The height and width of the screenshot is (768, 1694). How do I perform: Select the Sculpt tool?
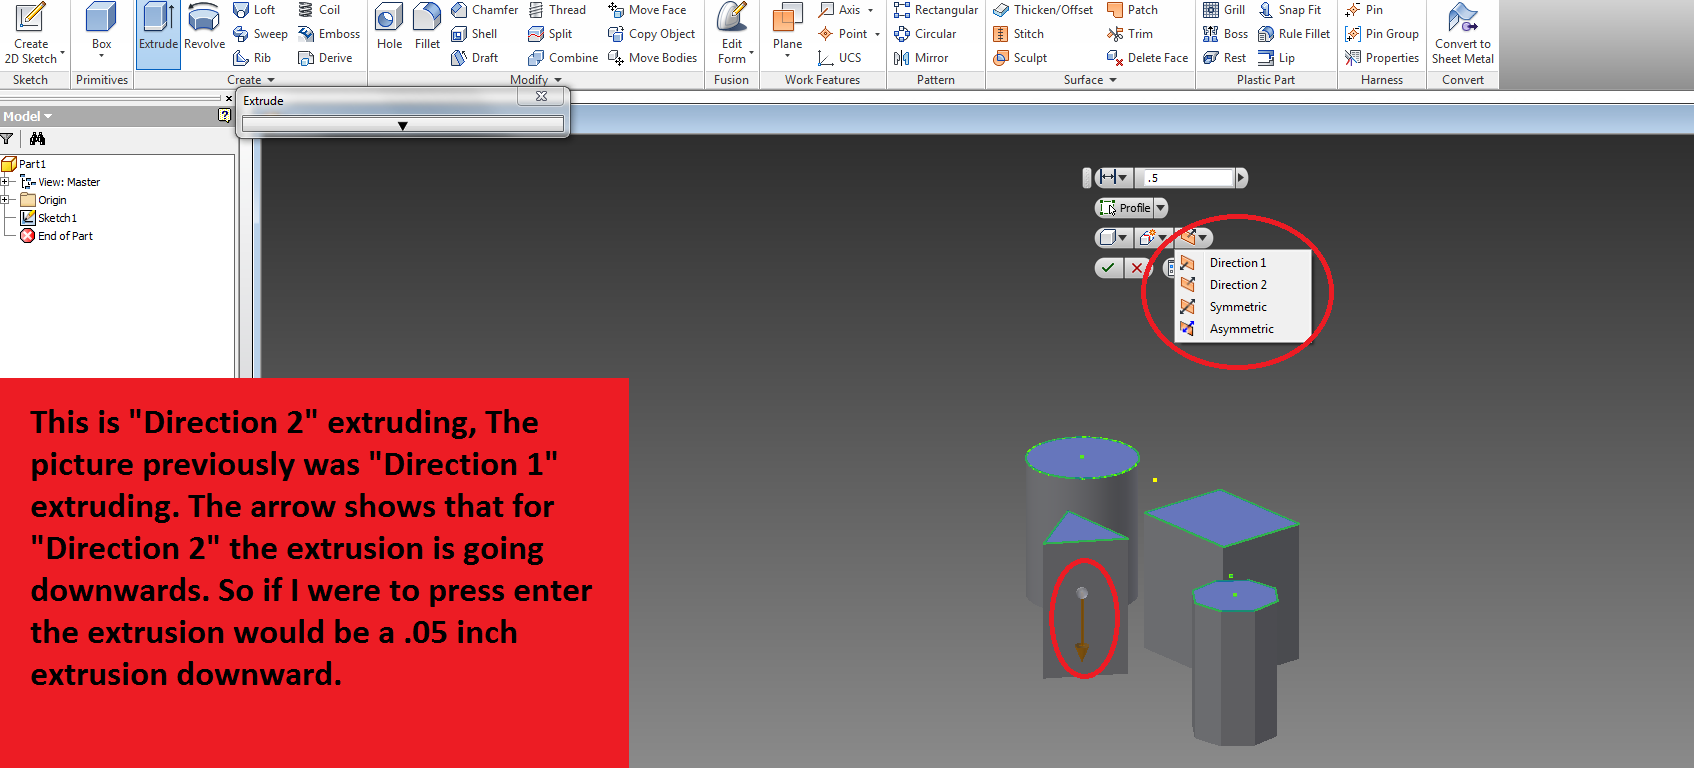[x=1020, y=58]
